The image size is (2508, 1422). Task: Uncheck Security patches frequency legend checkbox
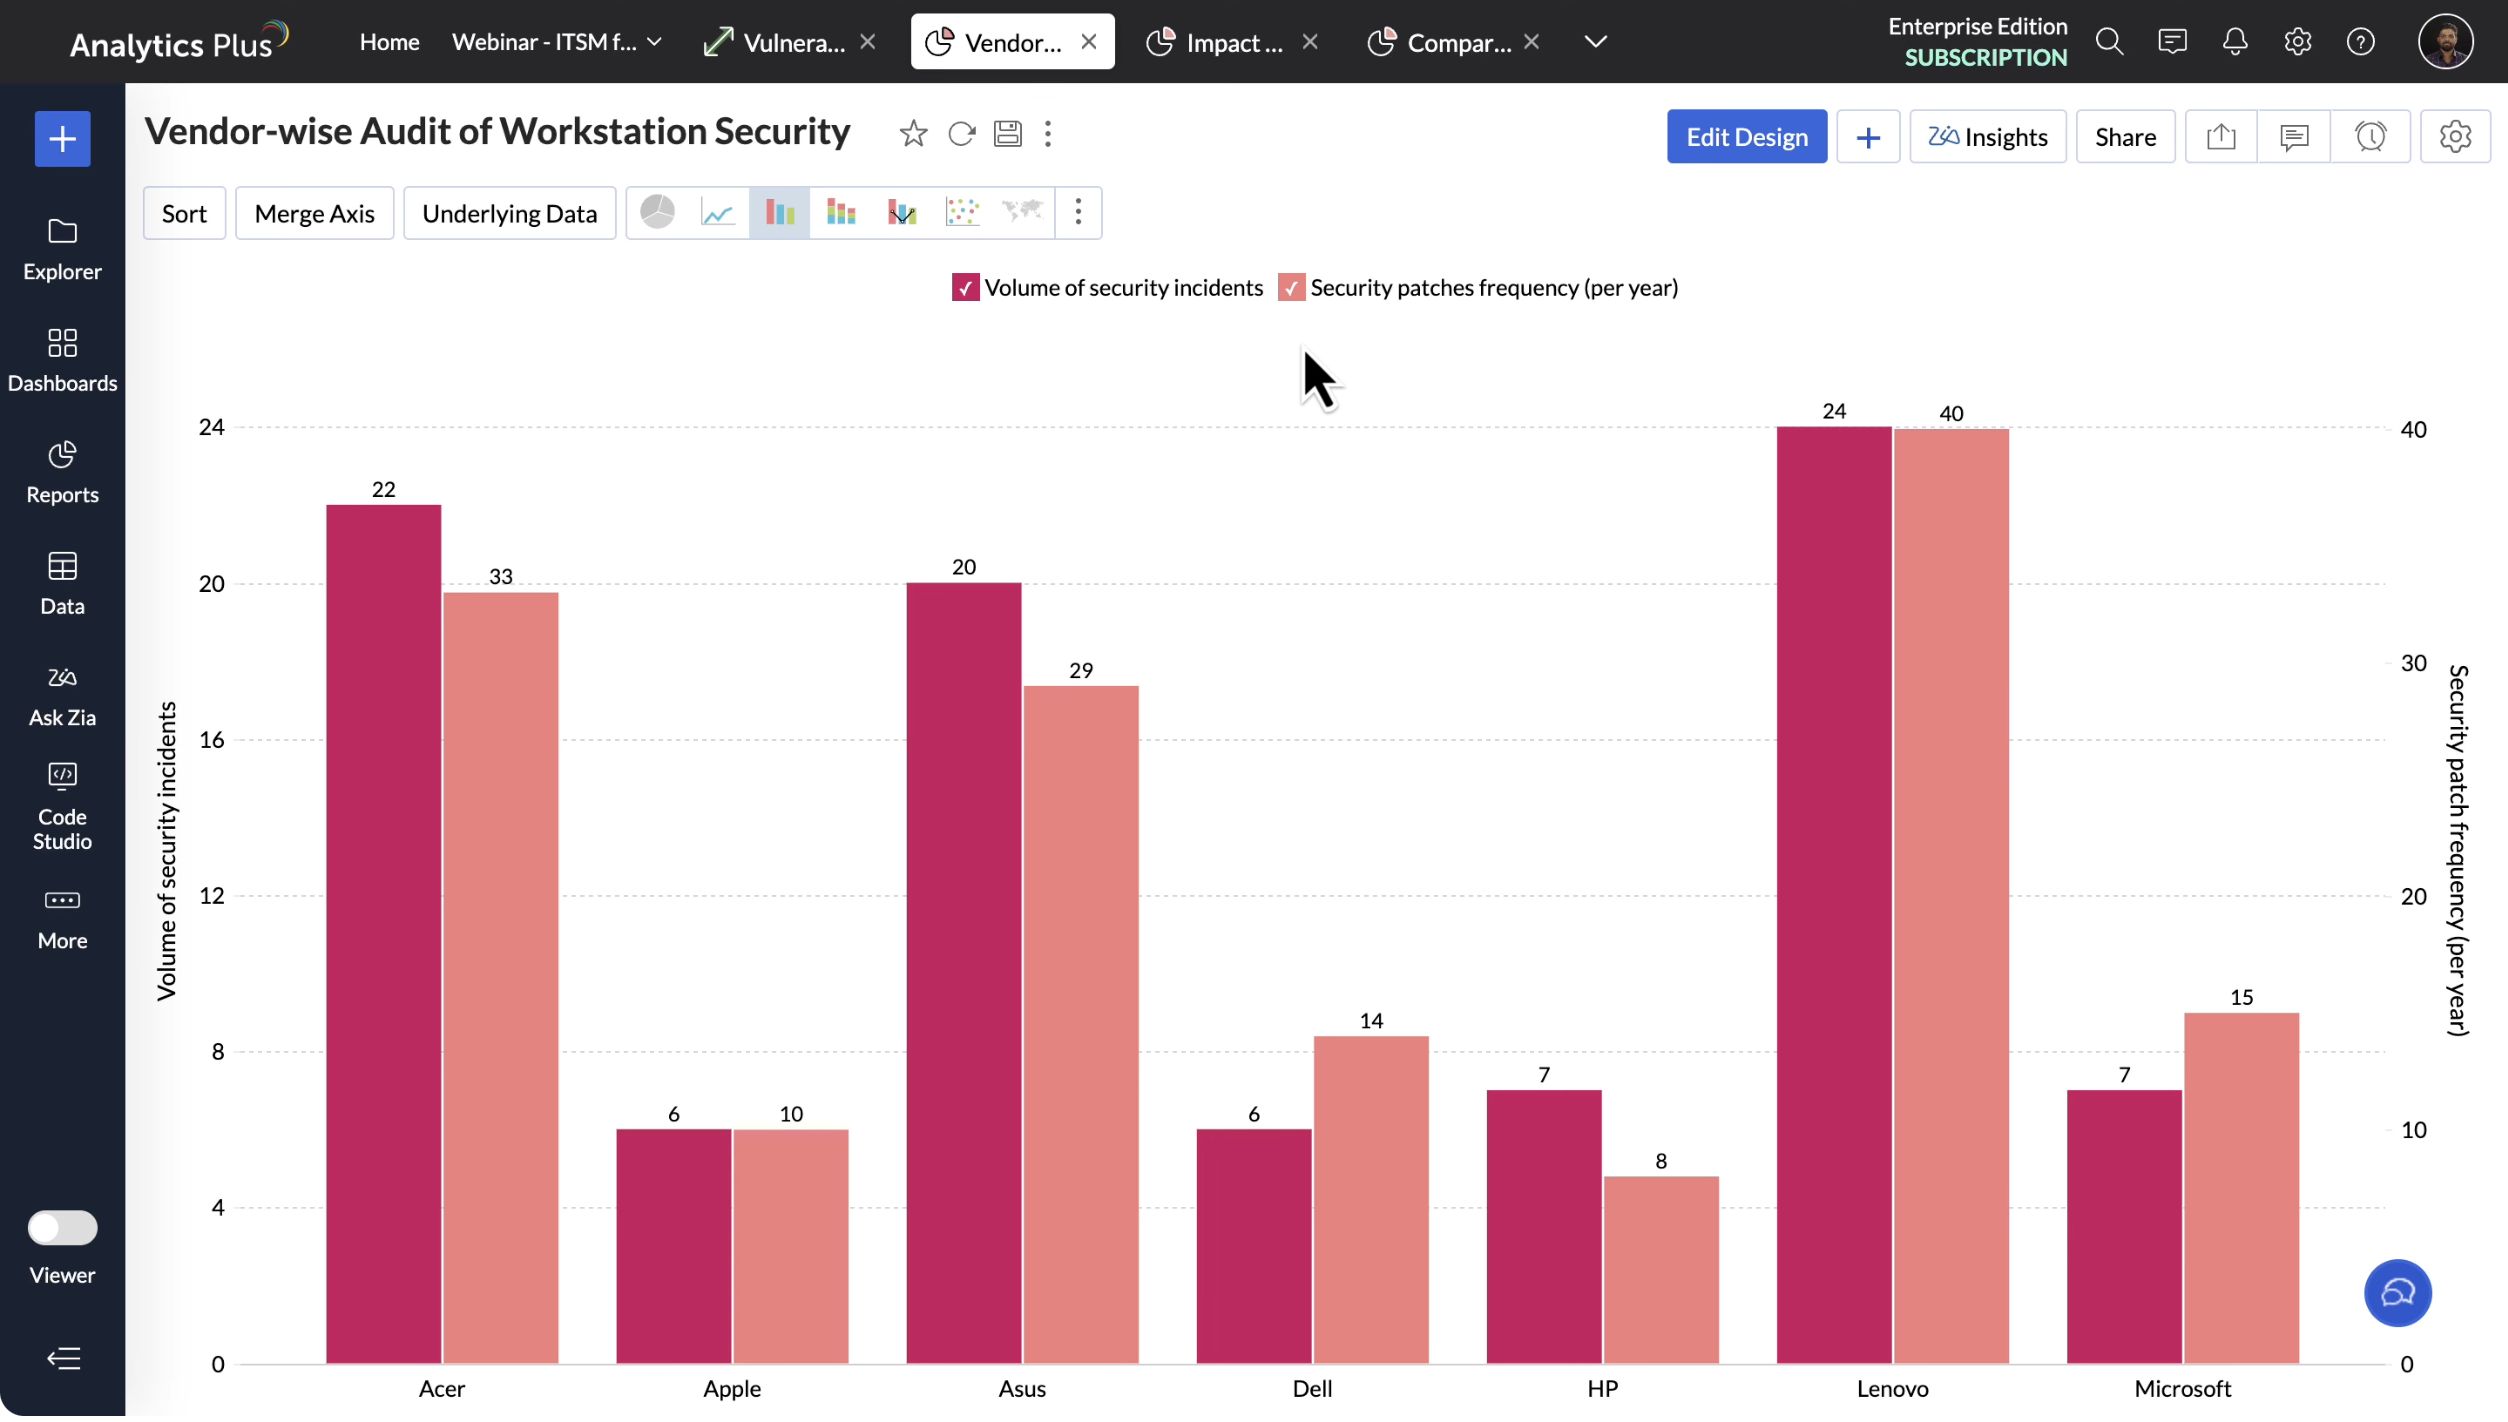[1291, 289]
